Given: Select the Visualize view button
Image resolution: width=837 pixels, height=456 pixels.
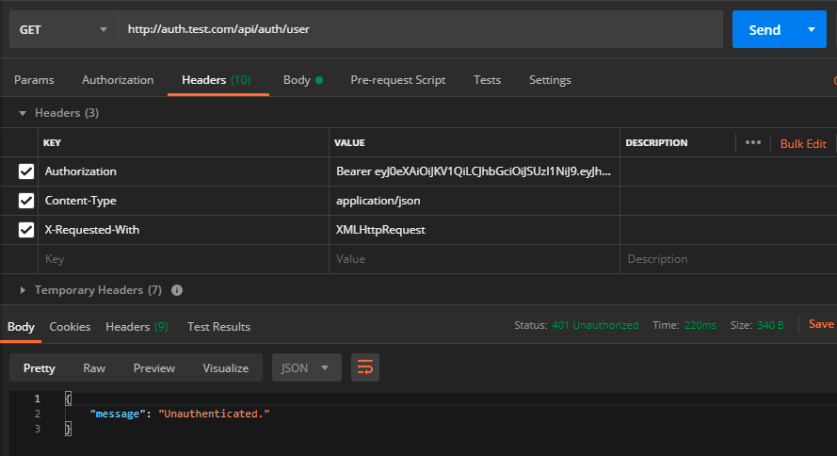Looking at the screenshot, I should [225, 368].
